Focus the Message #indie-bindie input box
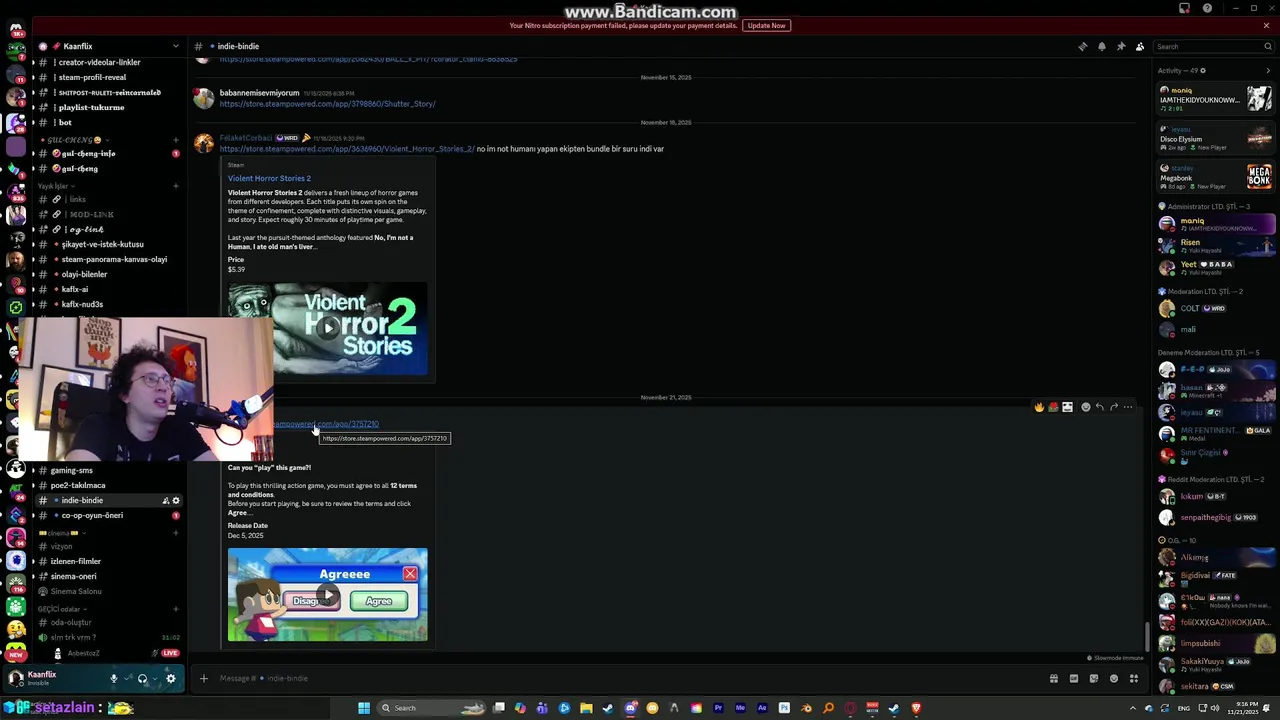The image size is (1280, 720). 630,678
